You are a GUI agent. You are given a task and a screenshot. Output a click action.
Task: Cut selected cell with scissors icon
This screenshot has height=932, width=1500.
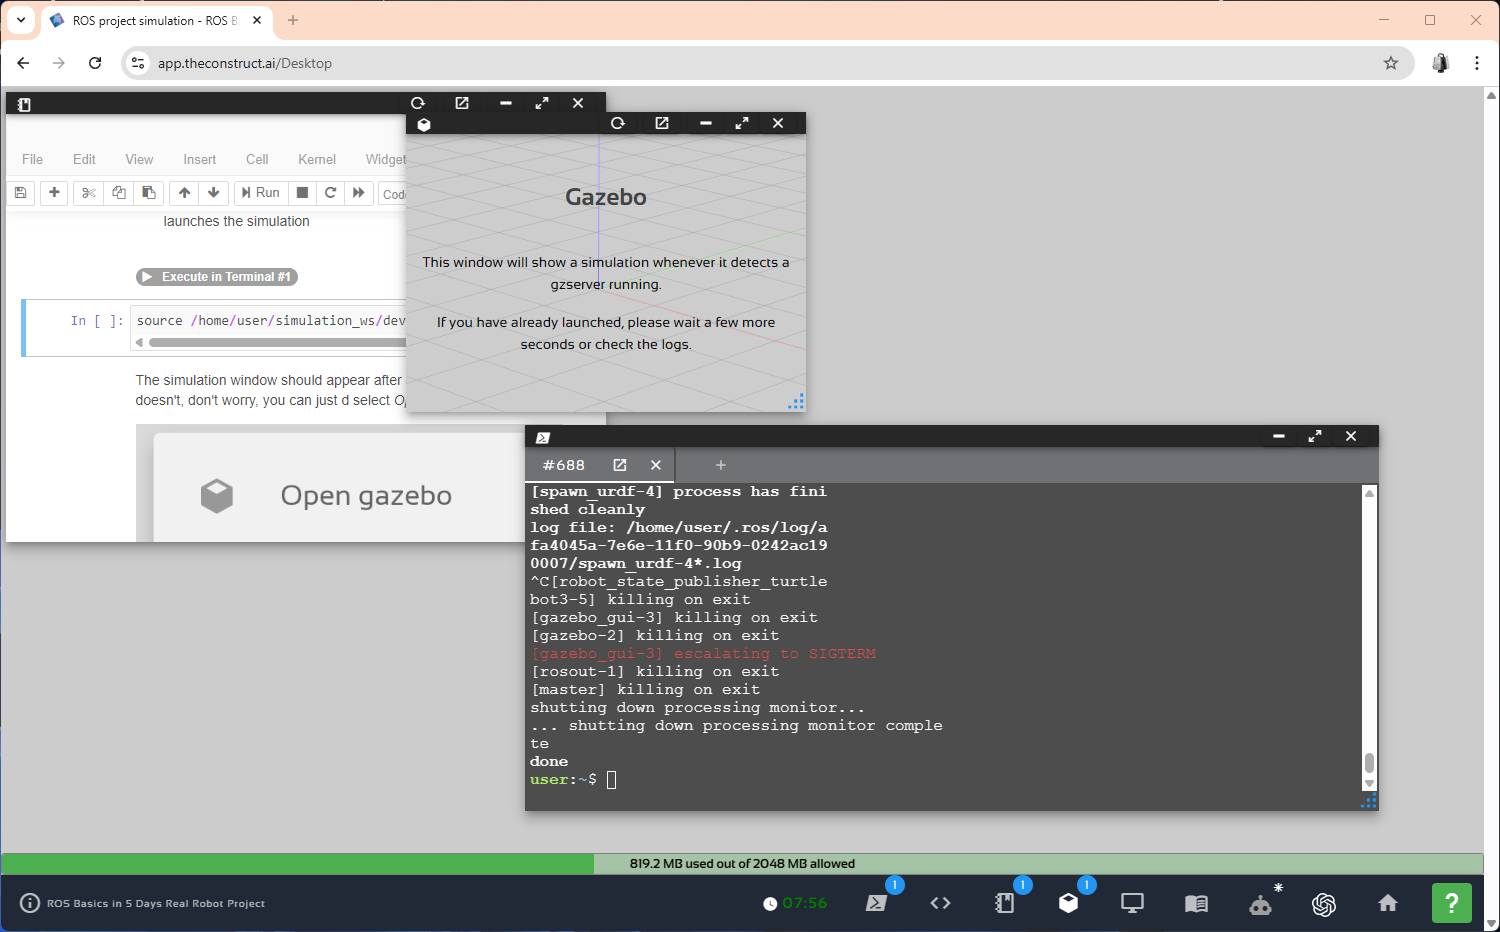[x=88, y=193]
